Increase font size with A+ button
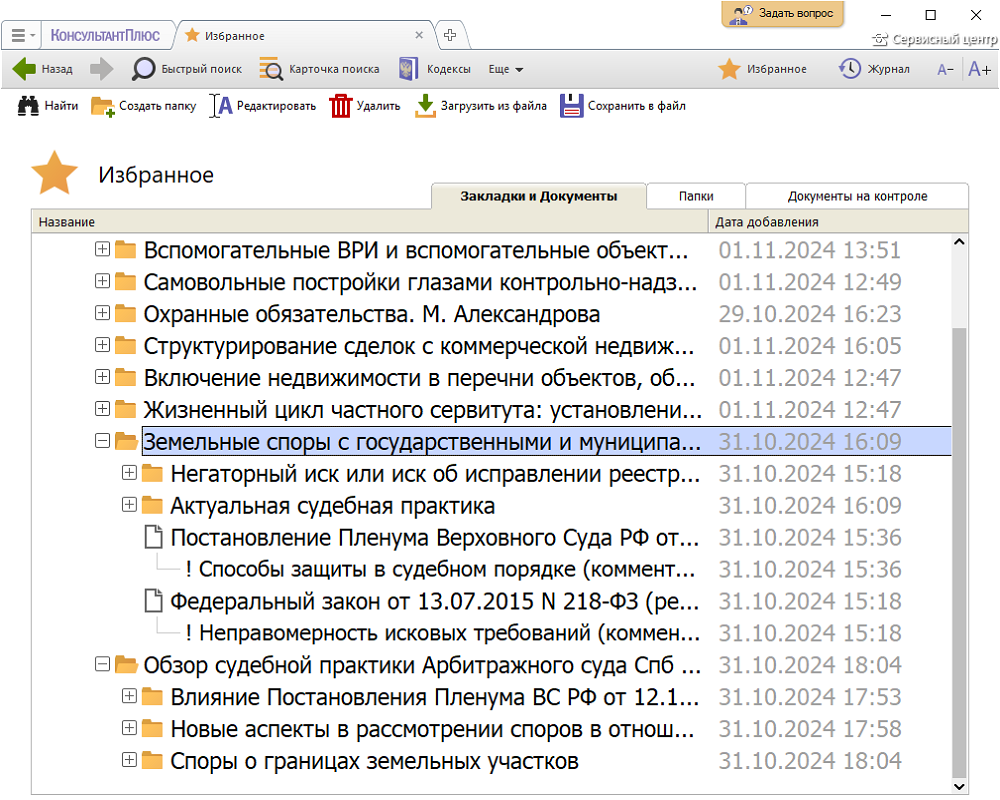 point(979,69)
